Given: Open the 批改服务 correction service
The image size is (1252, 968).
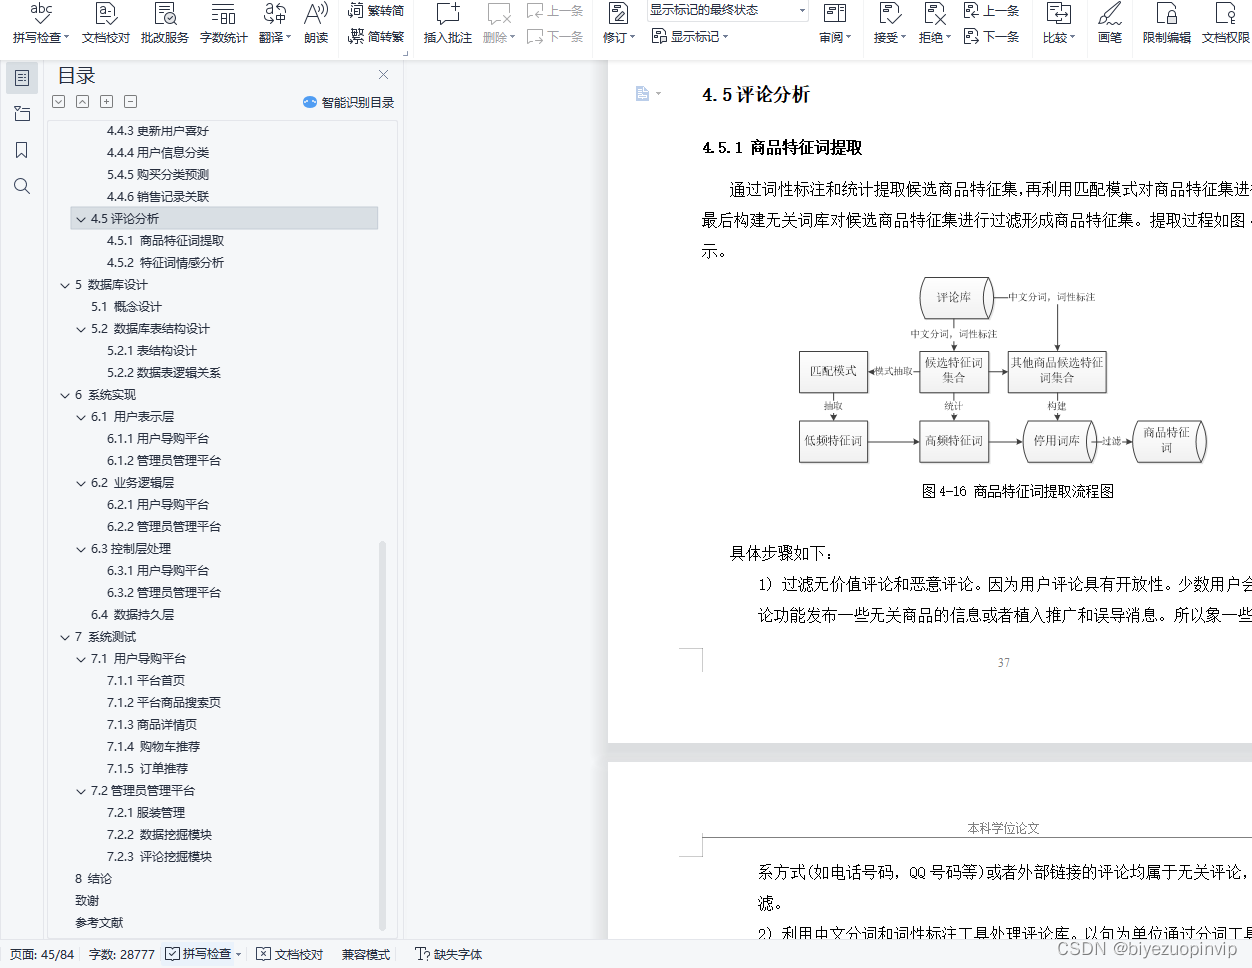Looking at the screenshot, I should point(165,24).
